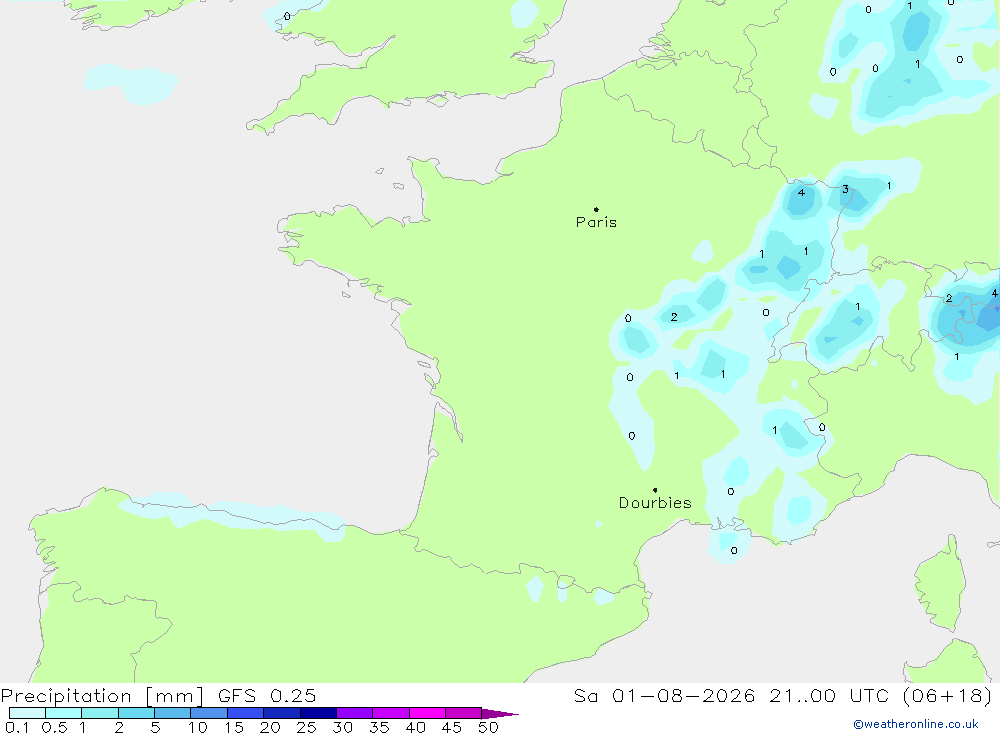Open the weatheronline.co.uk copyright link
1000x733 pixels.
pyautogui.click(x=916, y=724)
